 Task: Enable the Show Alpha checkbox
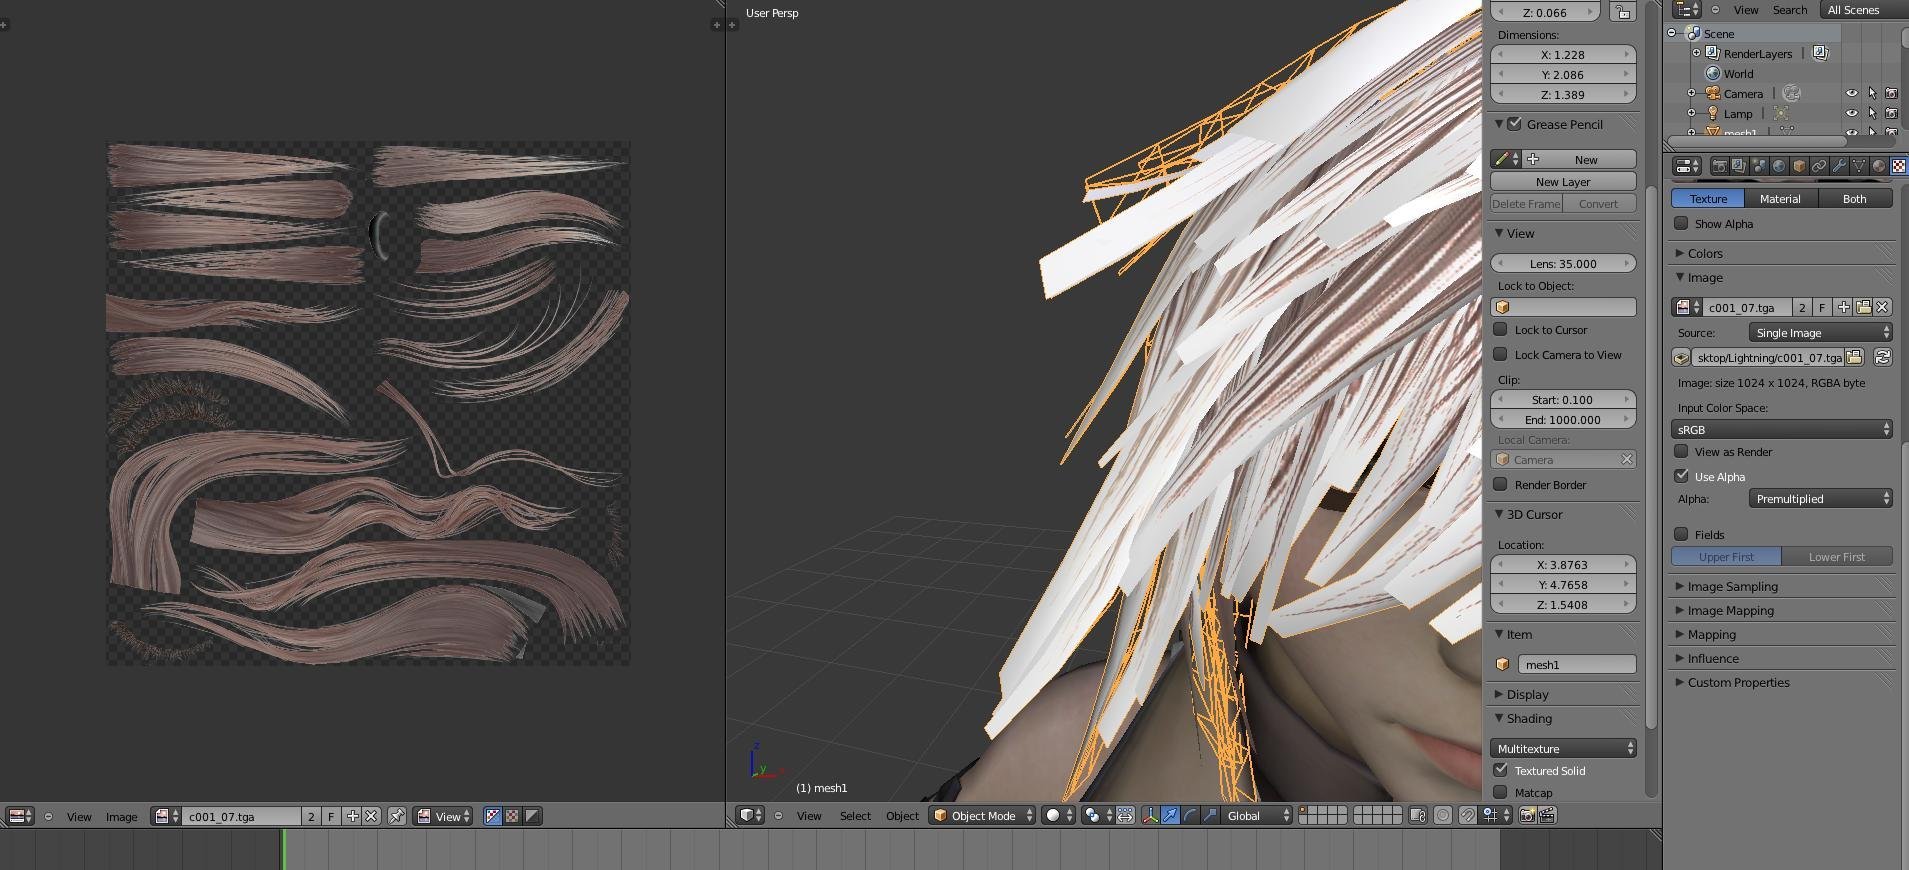click(1682, 224)
